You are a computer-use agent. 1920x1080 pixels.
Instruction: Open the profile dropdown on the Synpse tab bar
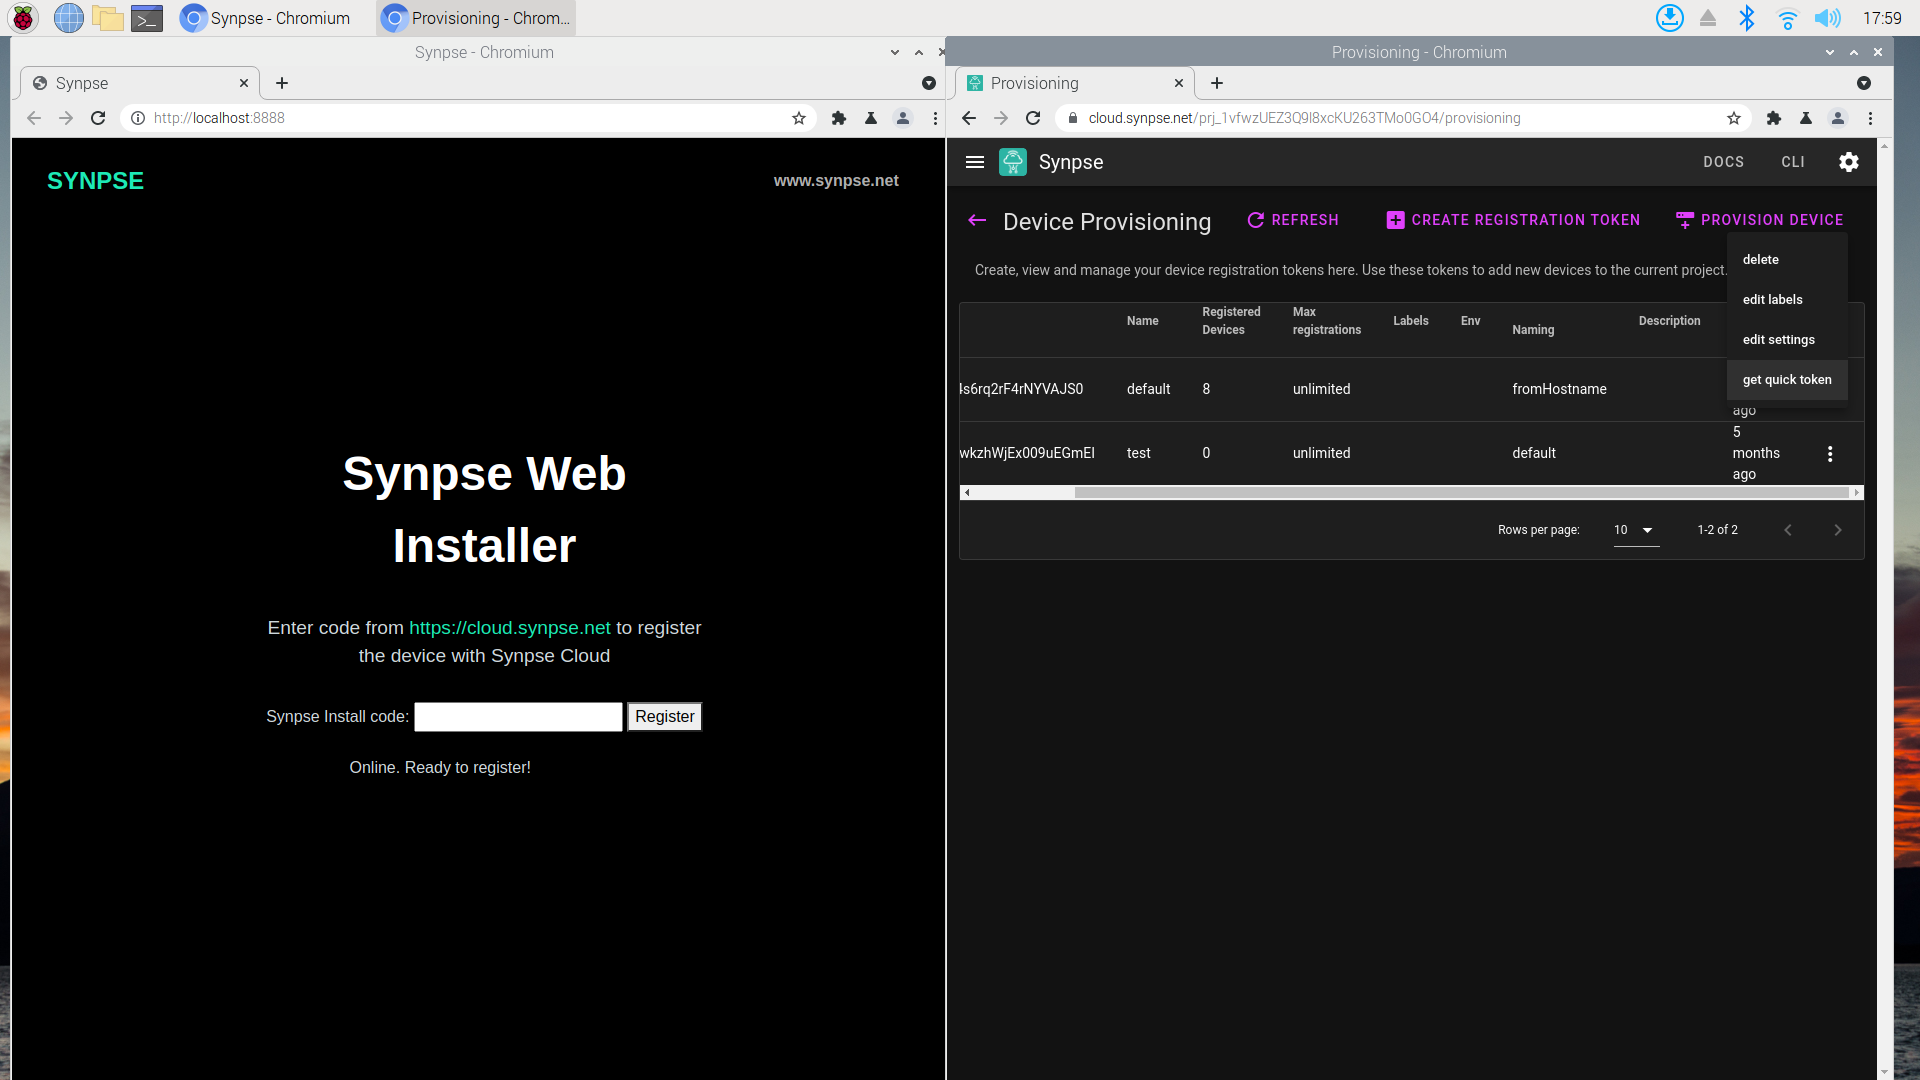928,83
